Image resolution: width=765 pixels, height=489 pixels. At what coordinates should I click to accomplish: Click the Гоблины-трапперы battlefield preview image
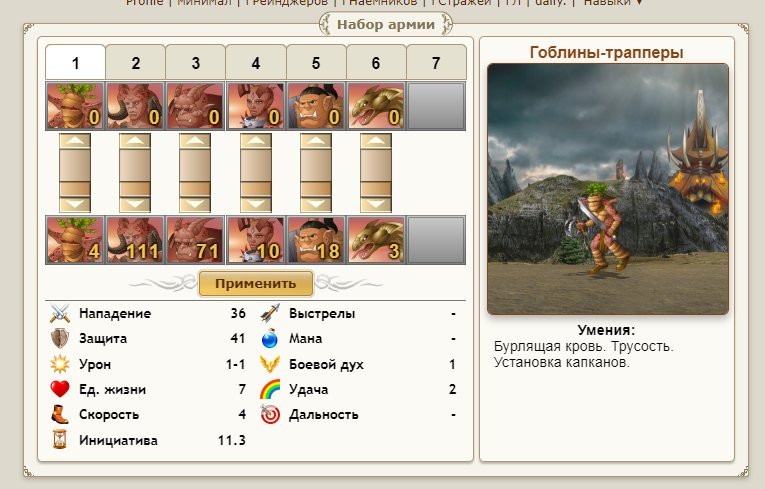tap(608, 189)
